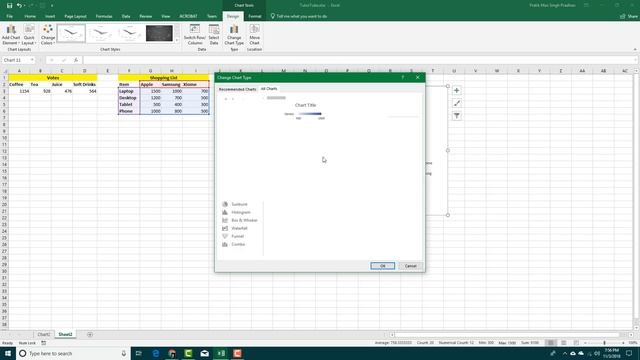640x360 pixels.
Task: Open the Page Layout tab
Action: 76,16
